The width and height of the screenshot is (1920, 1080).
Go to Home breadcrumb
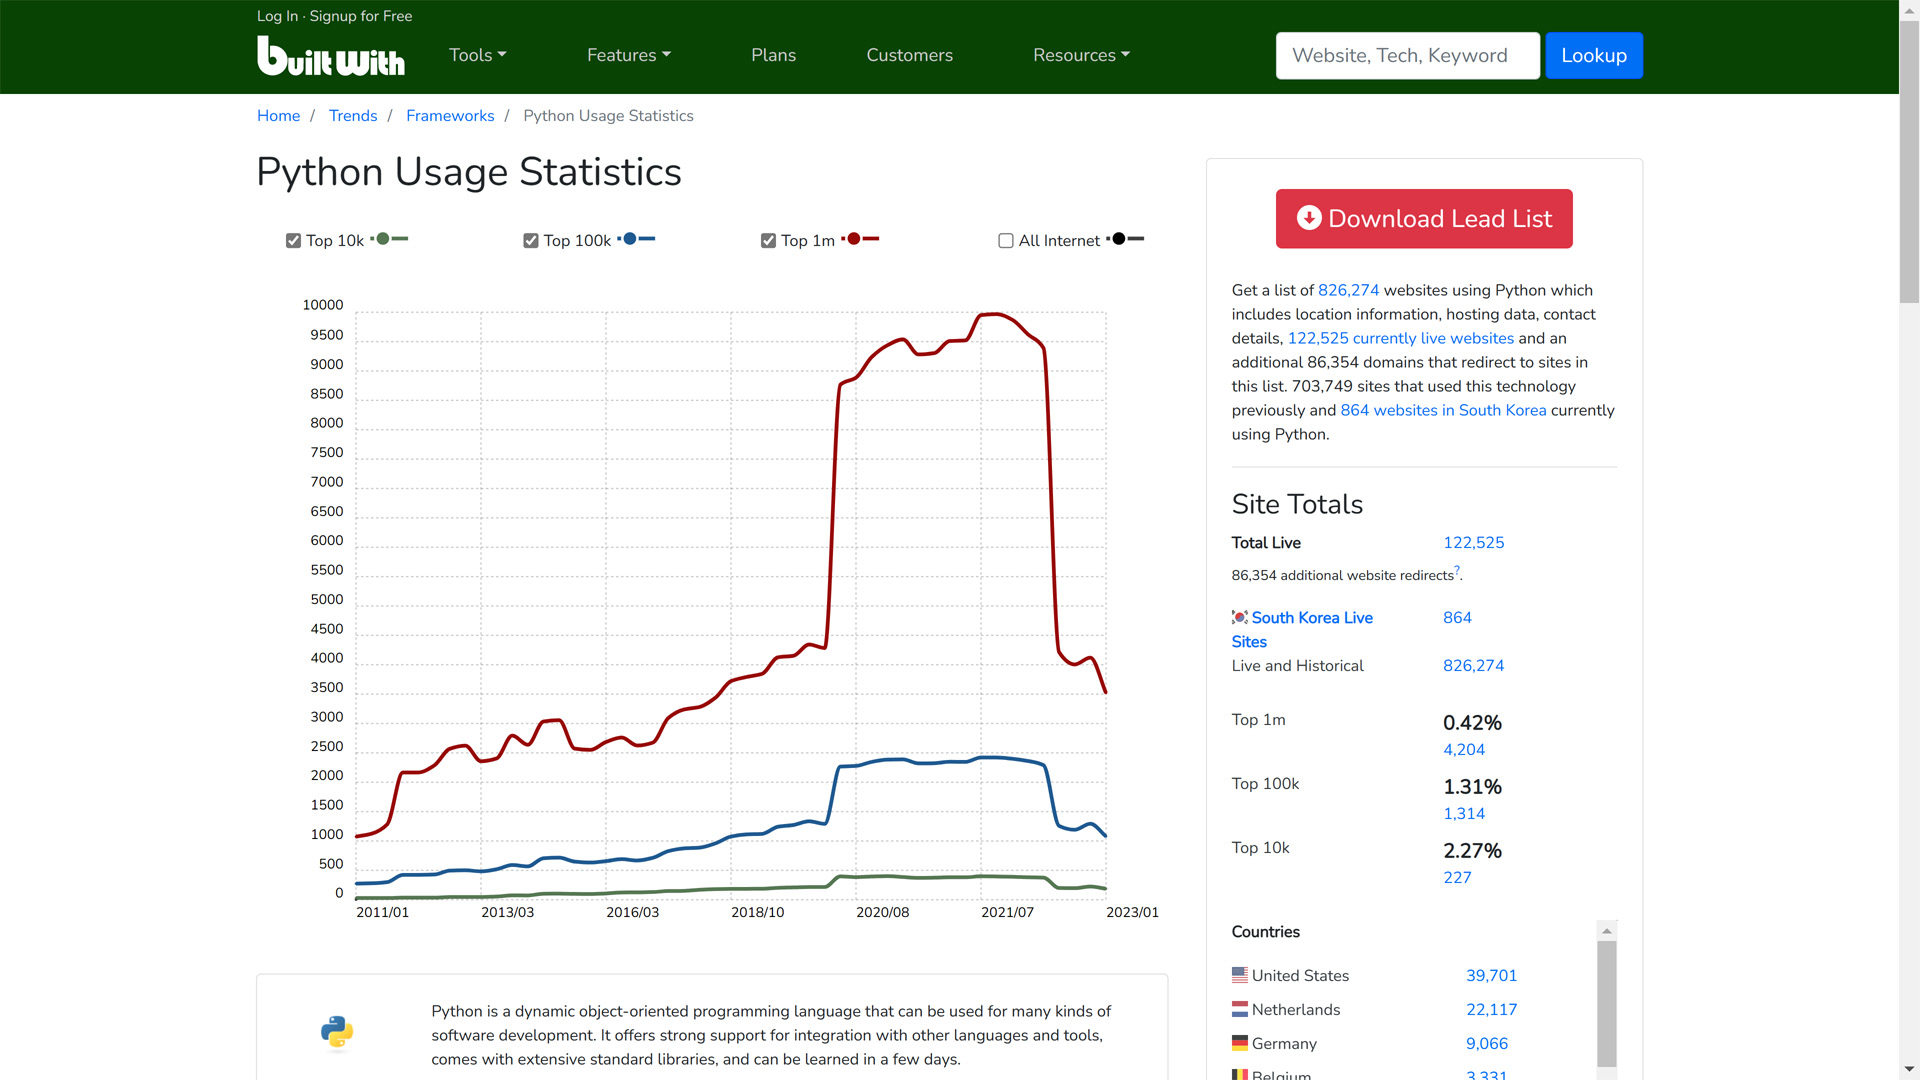[x=278, y=116]
